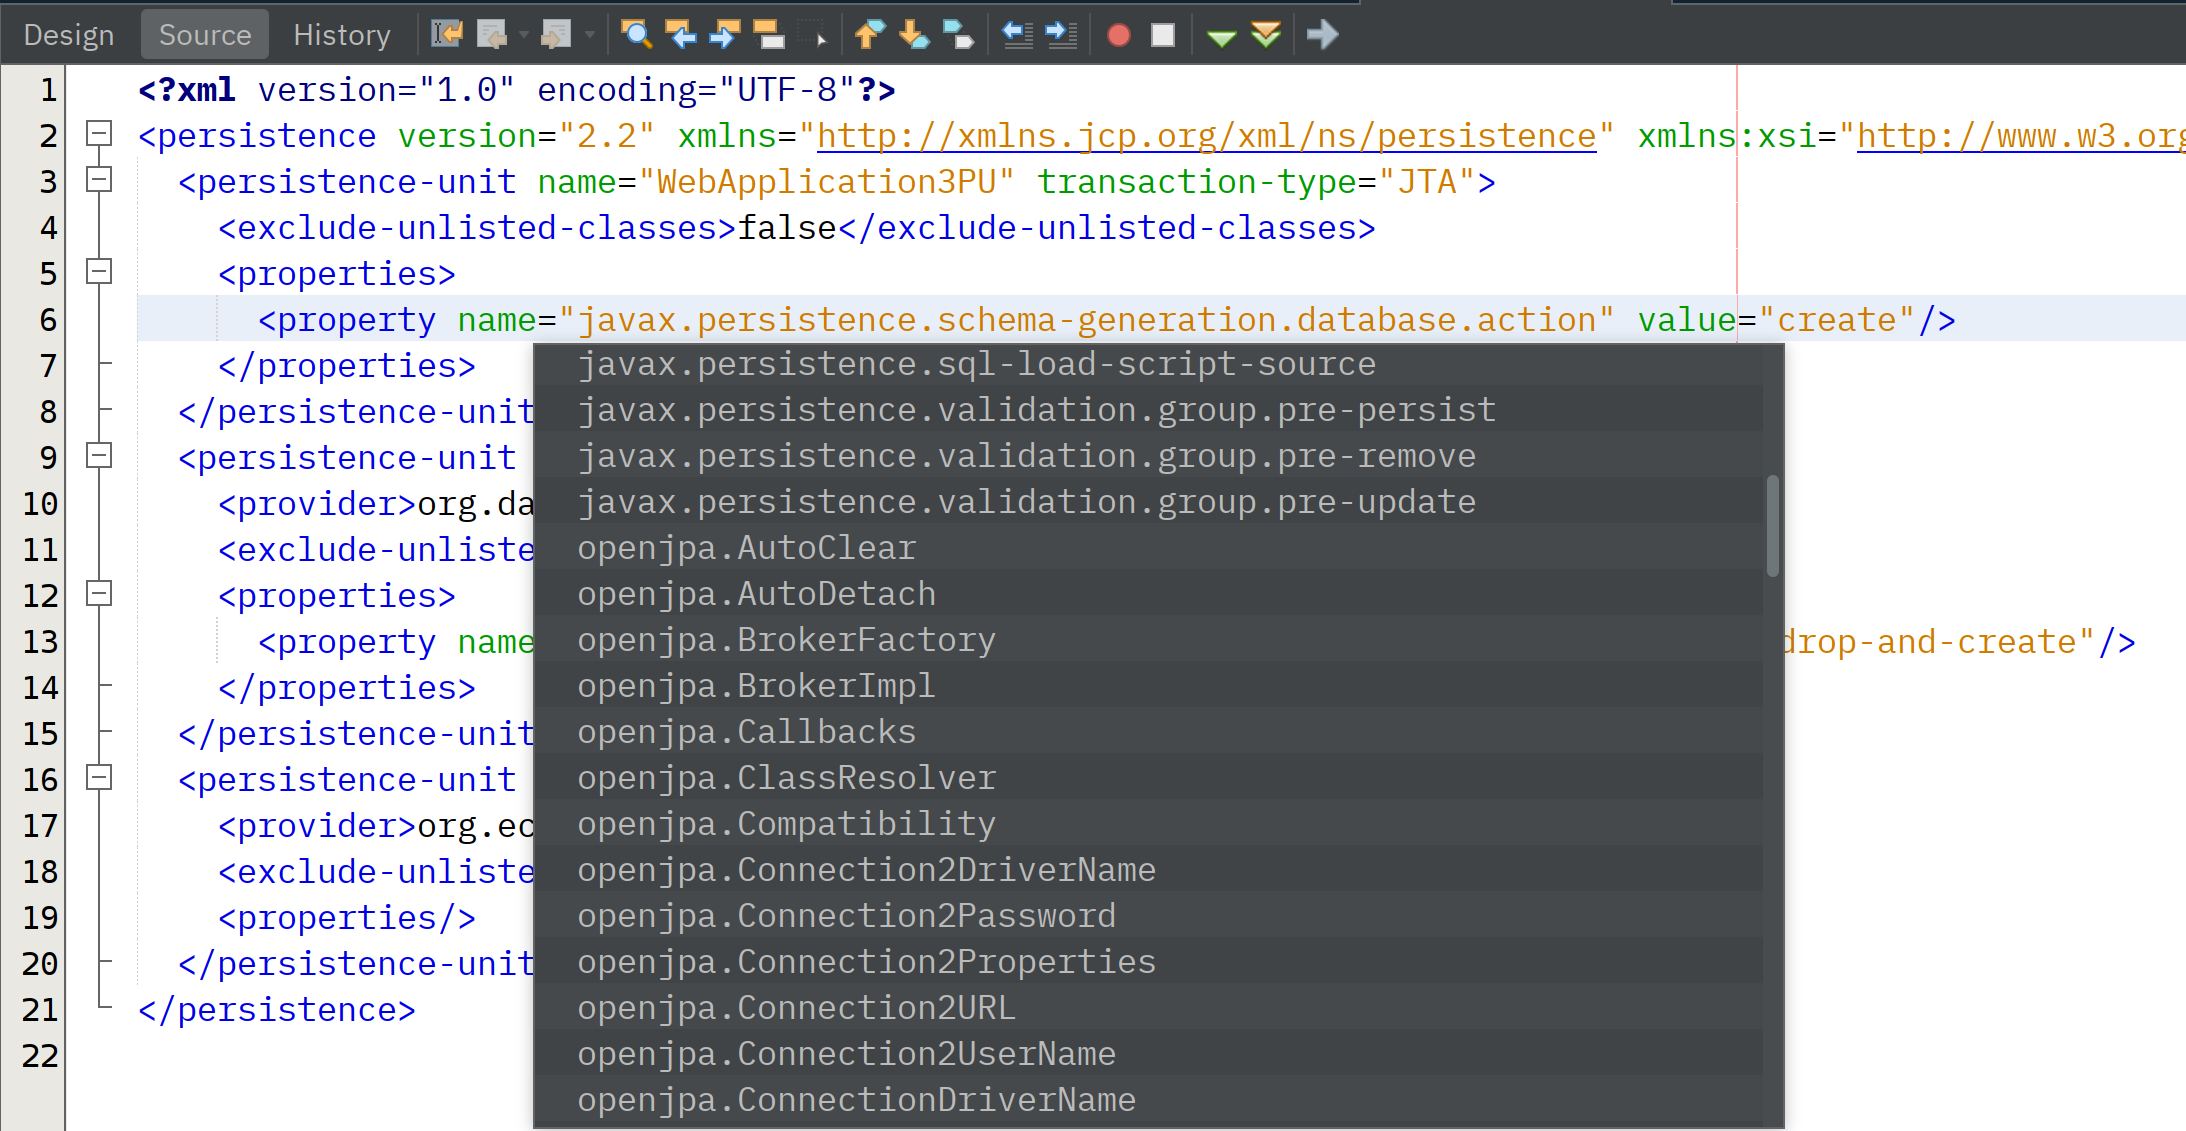Click Next Bookmark icon
Image resolution: width=2186 pixels, height=1131 pixels.
[x=913, y=35]
